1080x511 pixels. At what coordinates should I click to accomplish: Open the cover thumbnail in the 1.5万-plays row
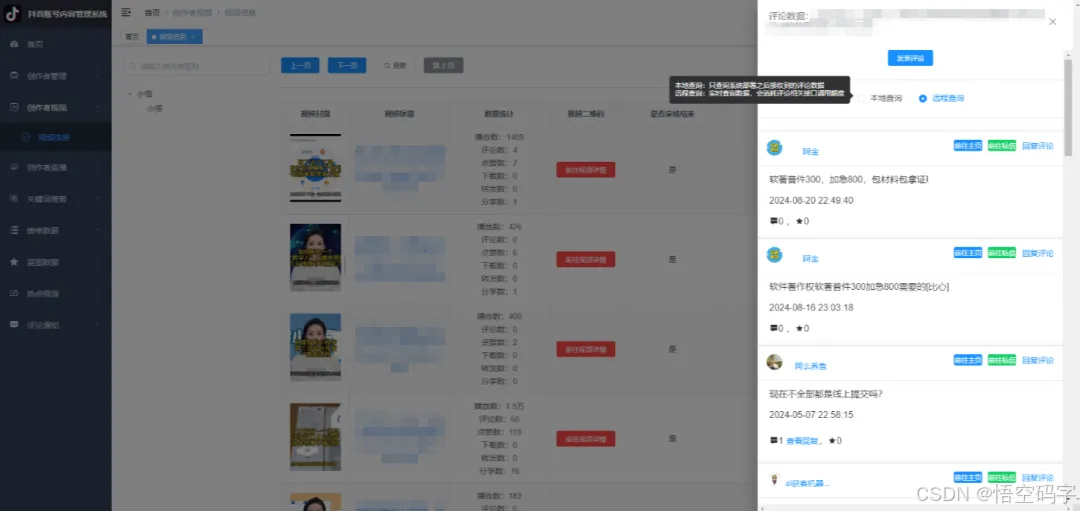[315, 437]
